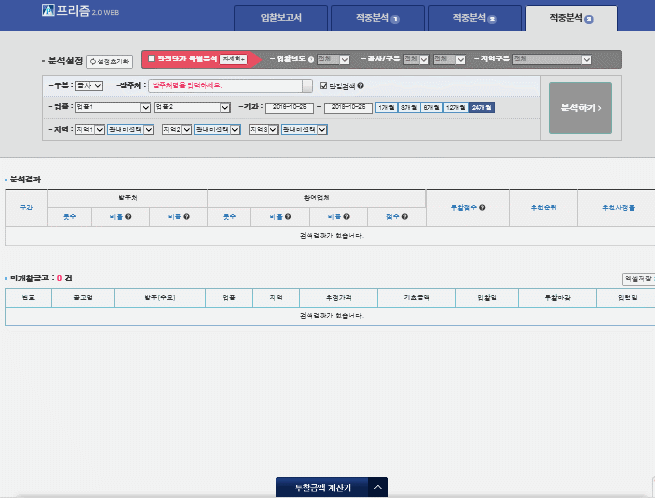Click the 설정초기화 reset button

click(109, 61)
